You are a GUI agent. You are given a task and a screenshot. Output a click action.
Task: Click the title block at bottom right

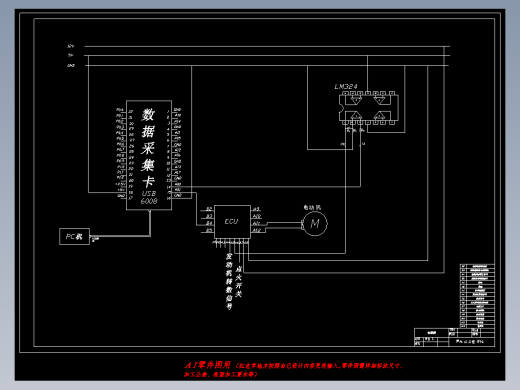click(x=454, y=337)
